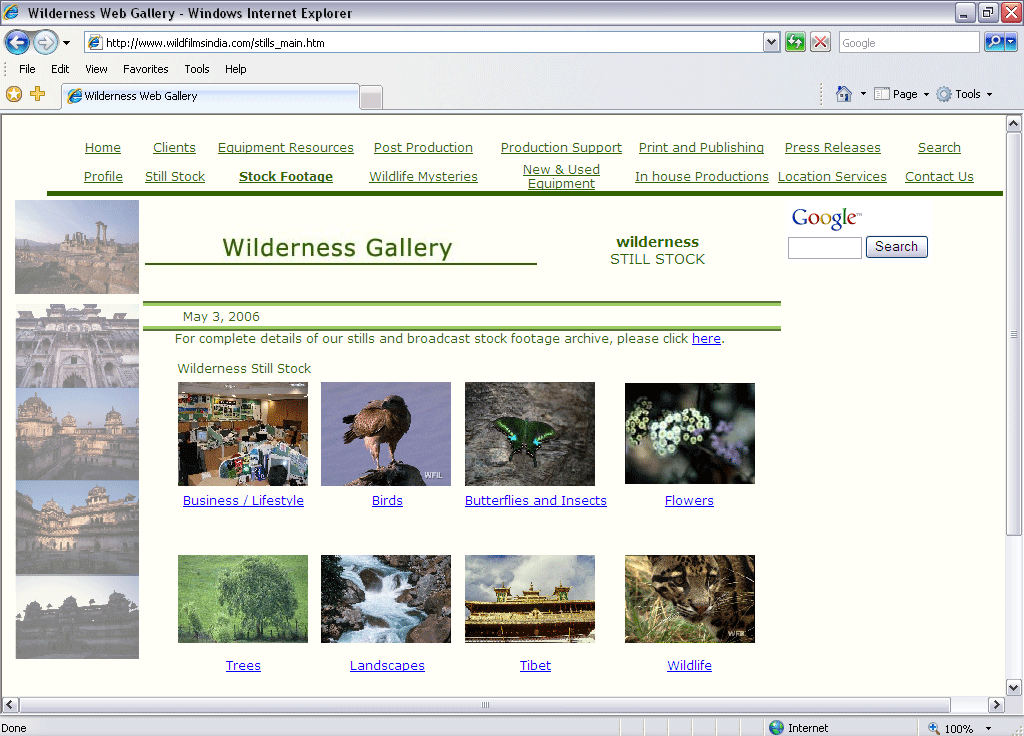Open the Production Support link
The height and width of the screenshot is (736, 1024).
561,148
